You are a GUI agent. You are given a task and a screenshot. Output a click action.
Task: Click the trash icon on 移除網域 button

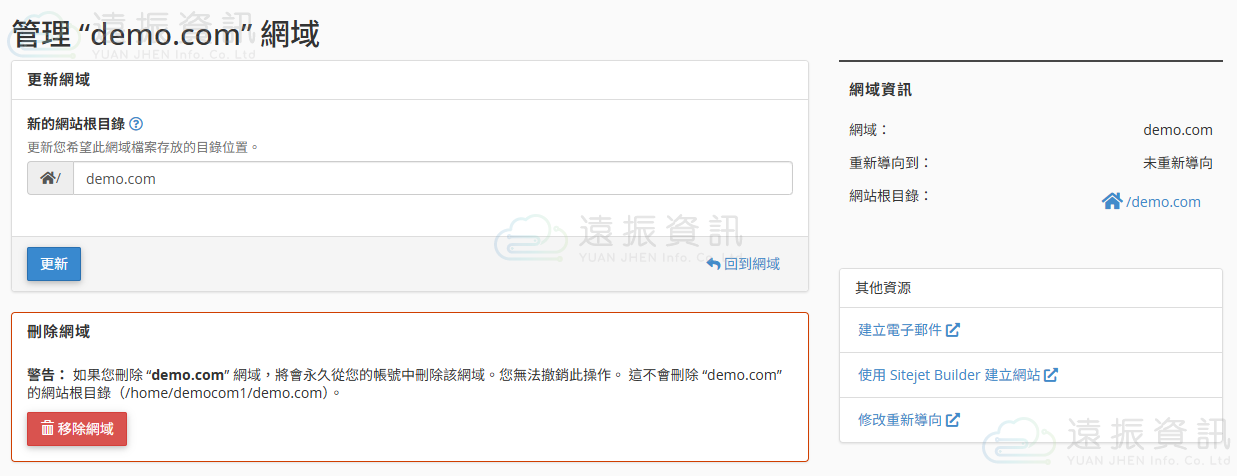(x=47, y=429)
